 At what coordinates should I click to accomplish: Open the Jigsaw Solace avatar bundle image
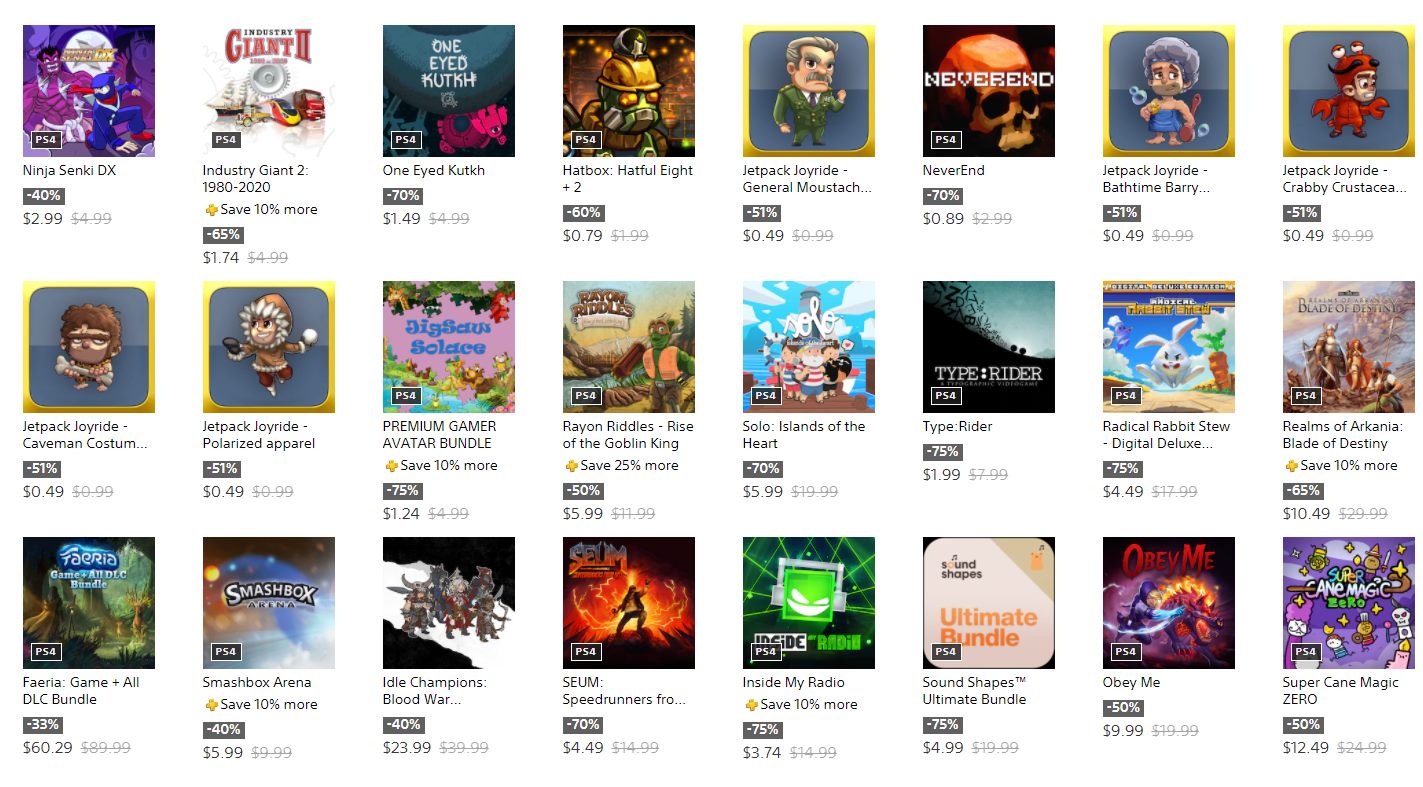pos(449,347)
